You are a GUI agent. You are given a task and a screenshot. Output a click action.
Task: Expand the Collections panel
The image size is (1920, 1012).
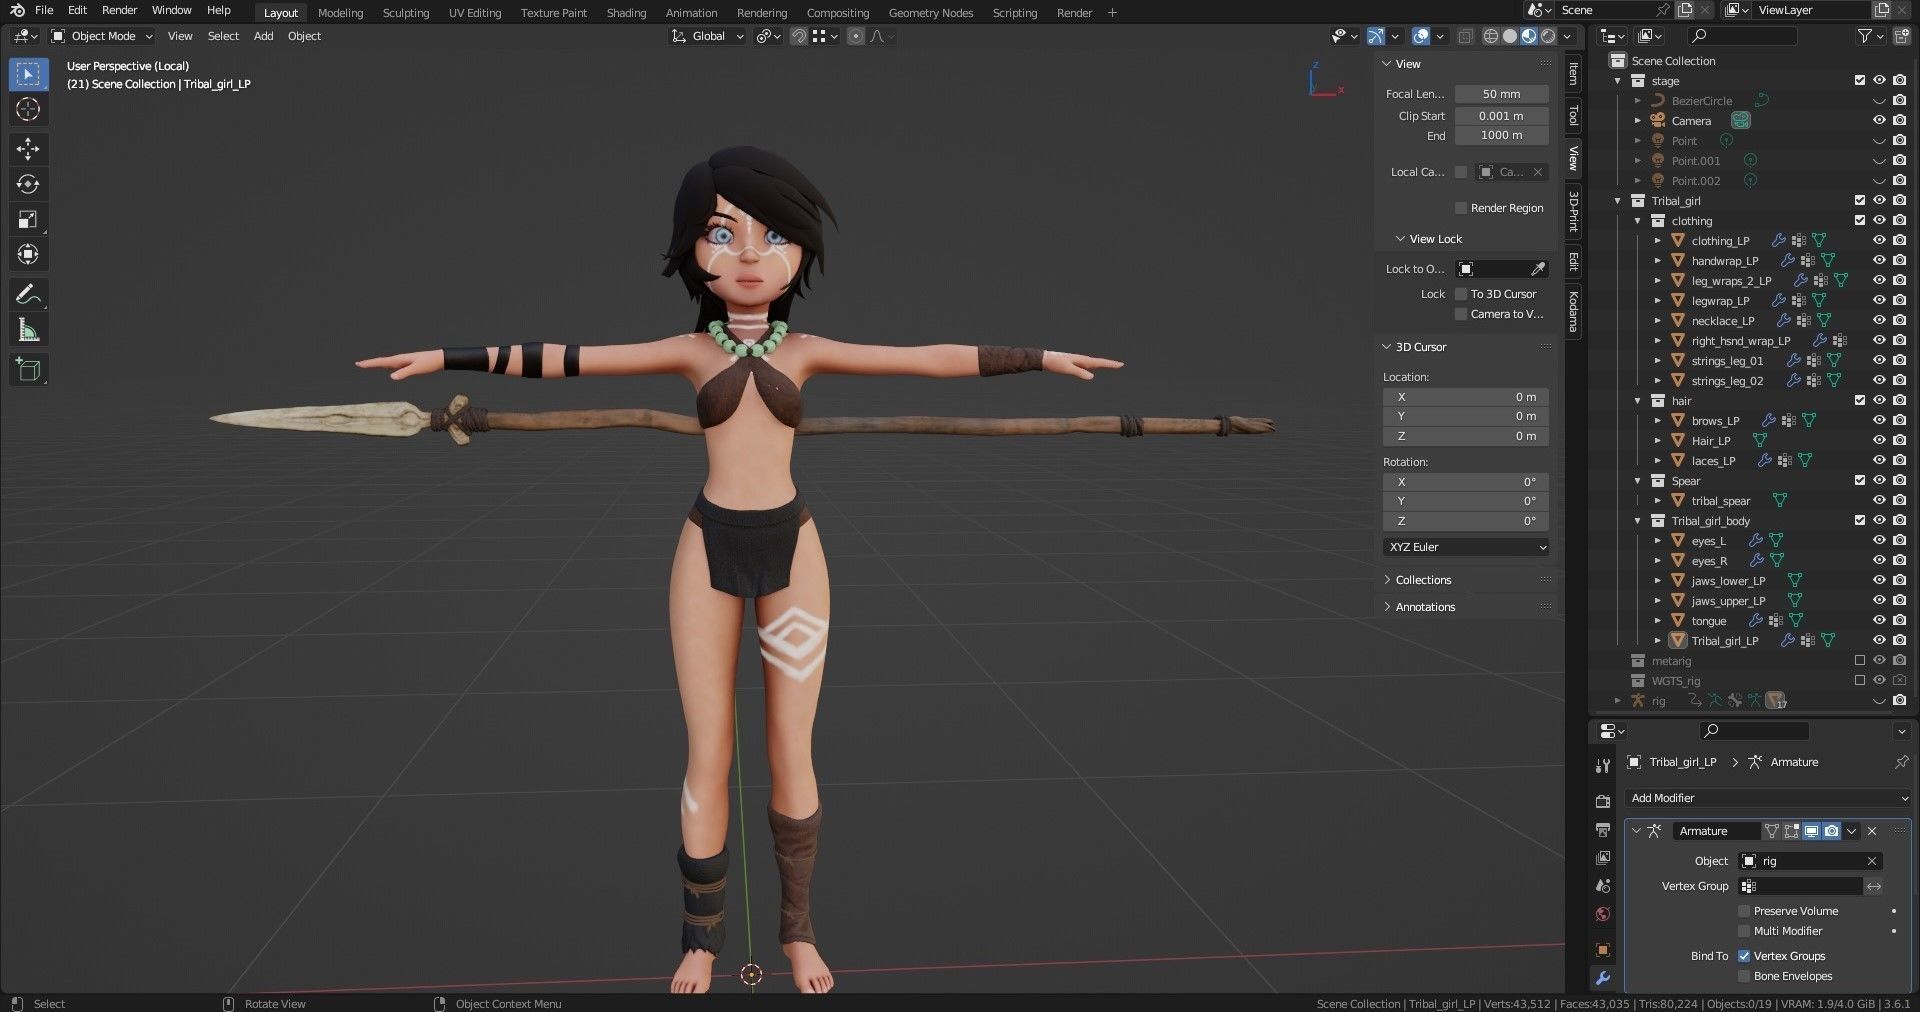pos(1422,580)
